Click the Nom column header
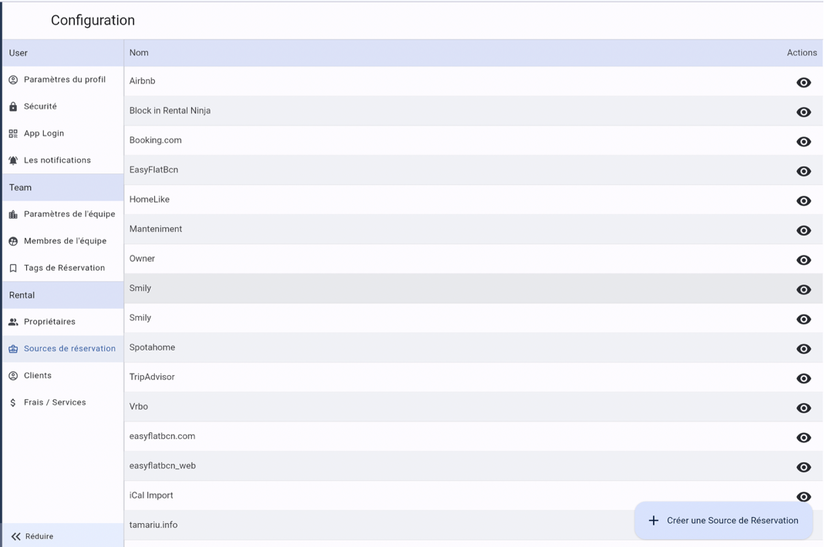The height and width of the screenshot is (547, 828). point(139,53)
